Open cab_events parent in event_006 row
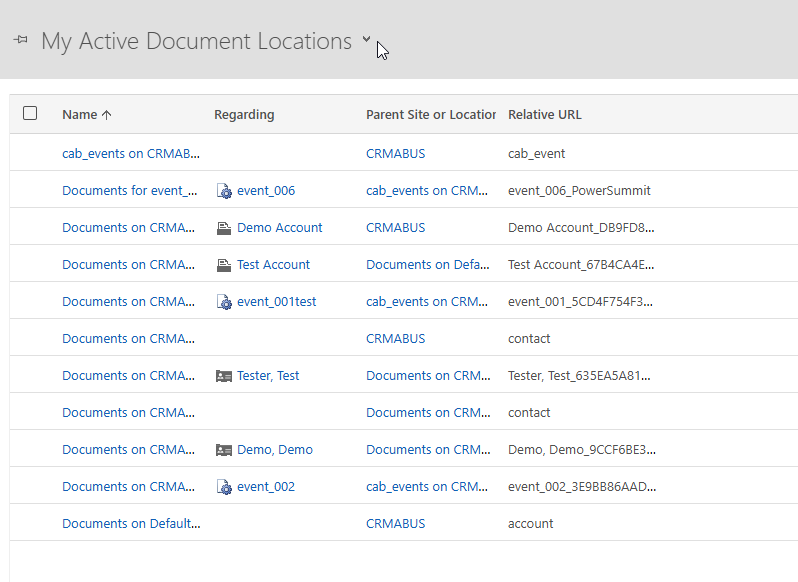 pyautogui.click(x=427, y=191)
